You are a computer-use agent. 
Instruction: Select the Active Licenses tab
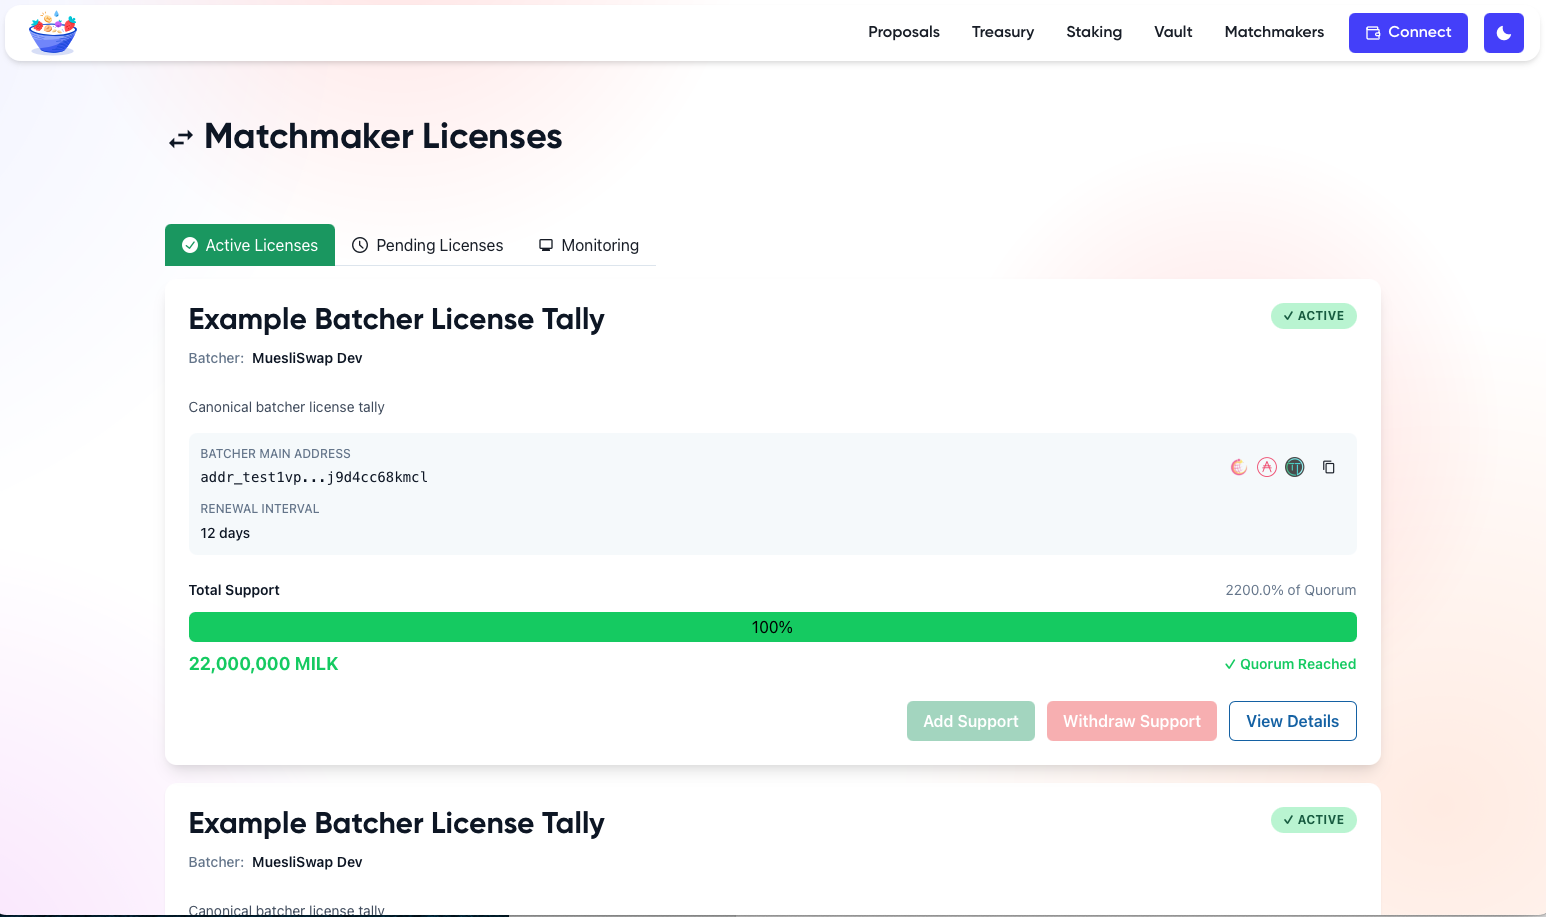pos(250,245)
